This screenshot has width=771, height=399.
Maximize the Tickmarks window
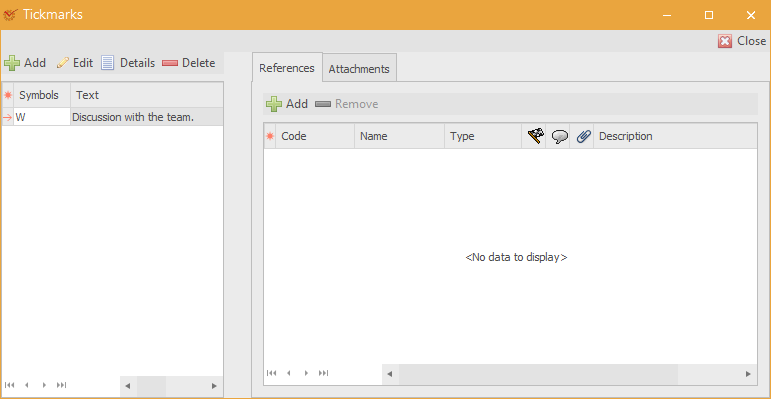click(x=709, y=15)
